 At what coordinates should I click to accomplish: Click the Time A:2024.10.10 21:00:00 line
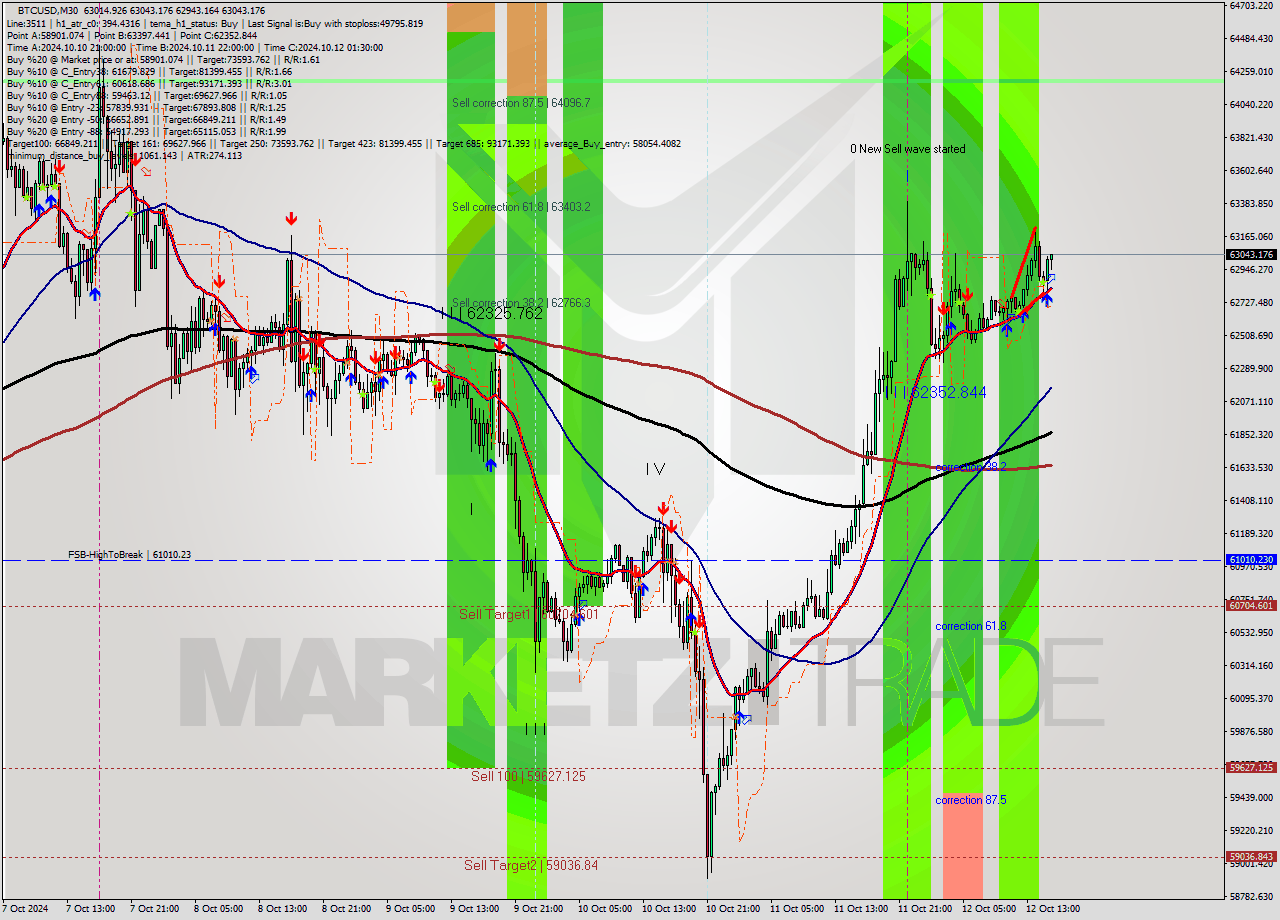[x=66, y=47]
